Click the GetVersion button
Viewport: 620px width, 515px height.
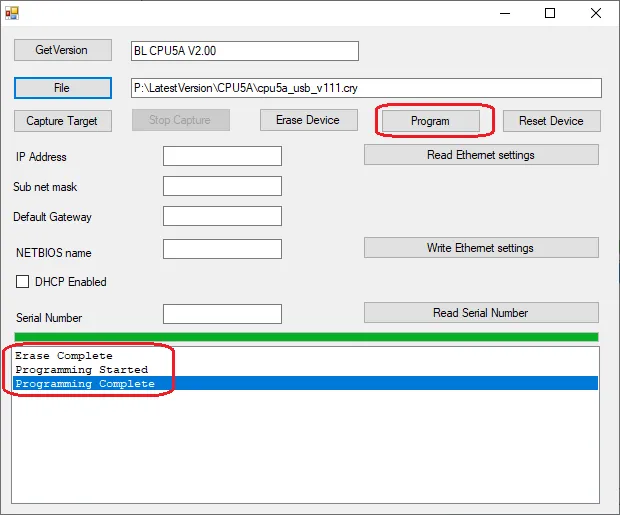coord(63,50)
